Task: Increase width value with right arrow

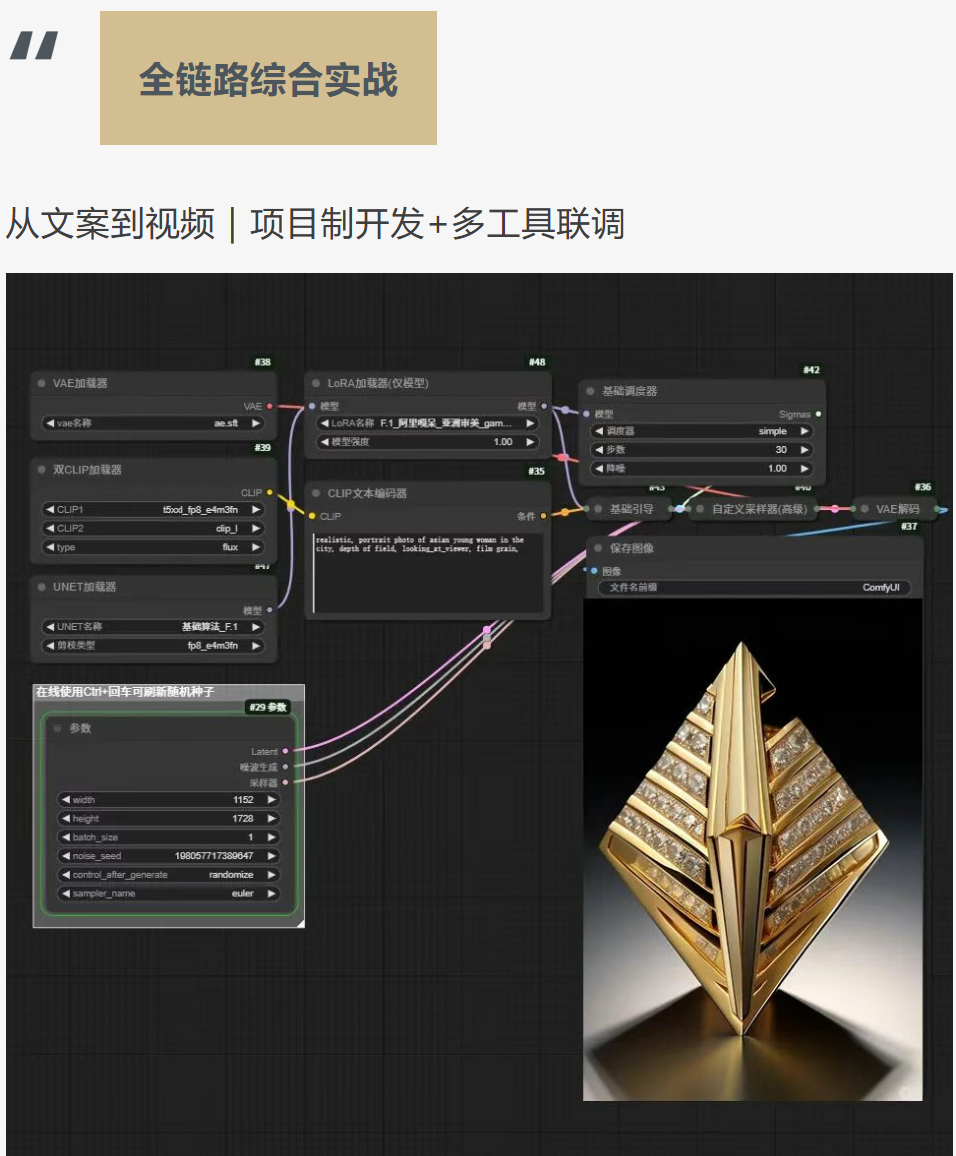Action: tap(271, 800)
